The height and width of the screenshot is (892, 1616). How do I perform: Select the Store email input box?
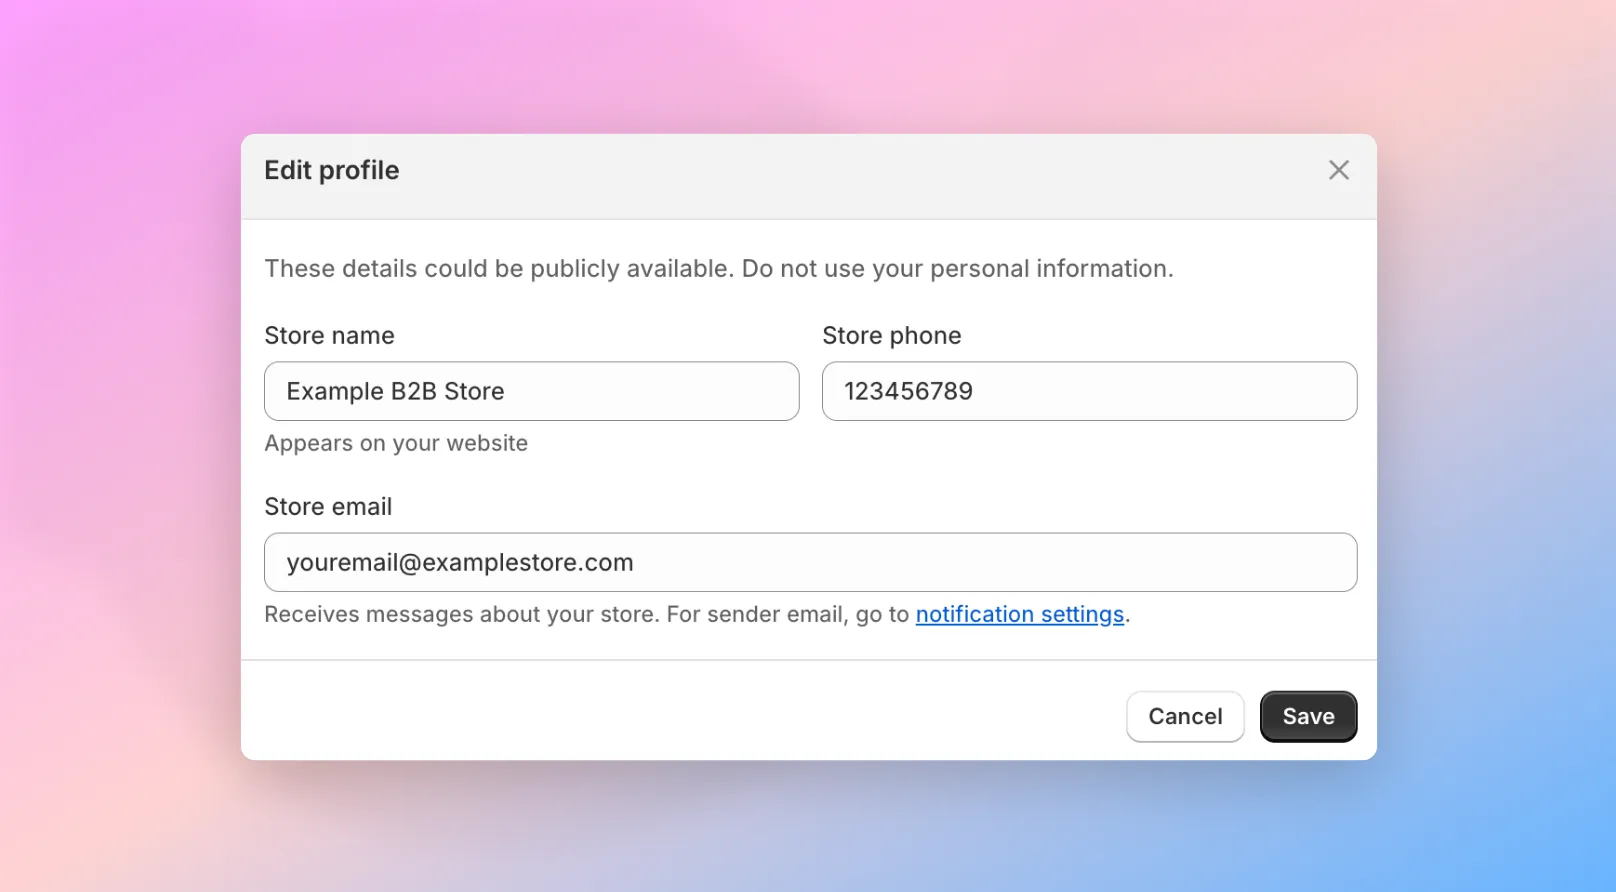(x=811, y=562)
